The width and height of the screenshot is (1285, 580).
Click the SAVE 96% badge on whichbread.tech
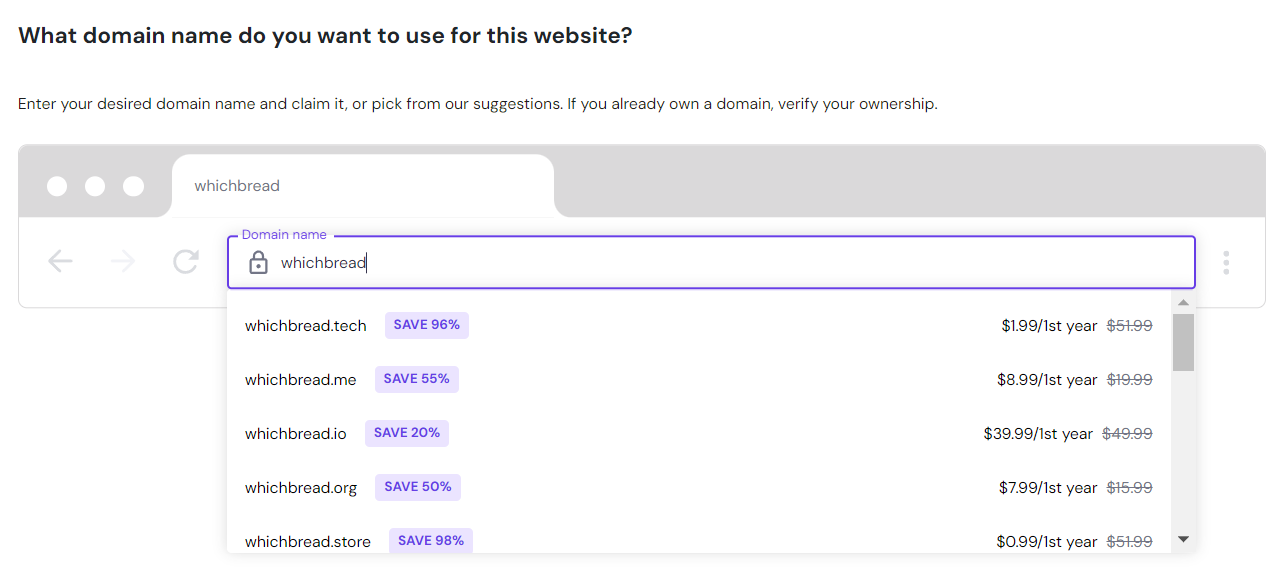click(427, 325)
